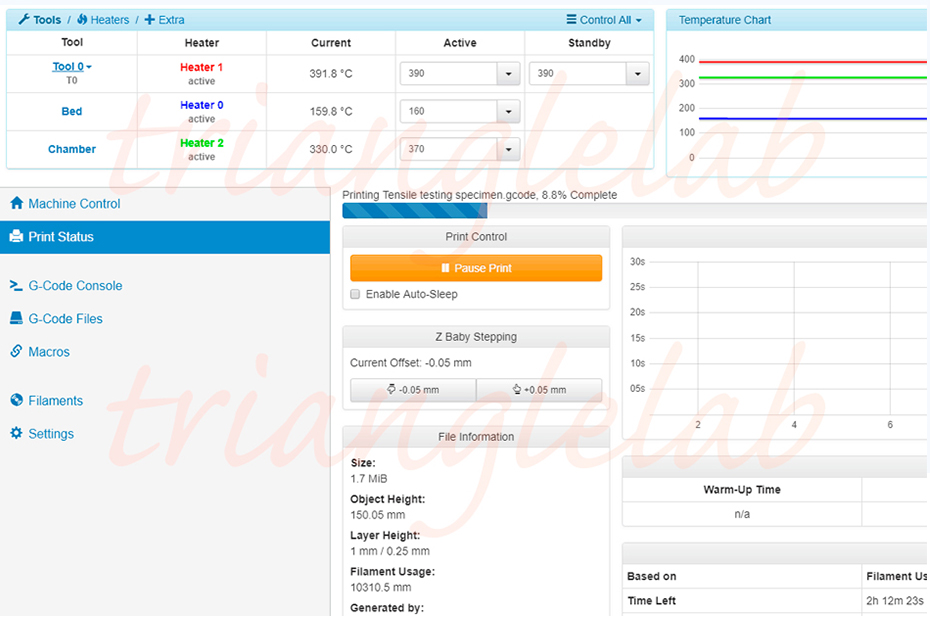The image size is (930, 634).
Task: Click the Filaments globe icon
Action: click(x=16, y=400)
